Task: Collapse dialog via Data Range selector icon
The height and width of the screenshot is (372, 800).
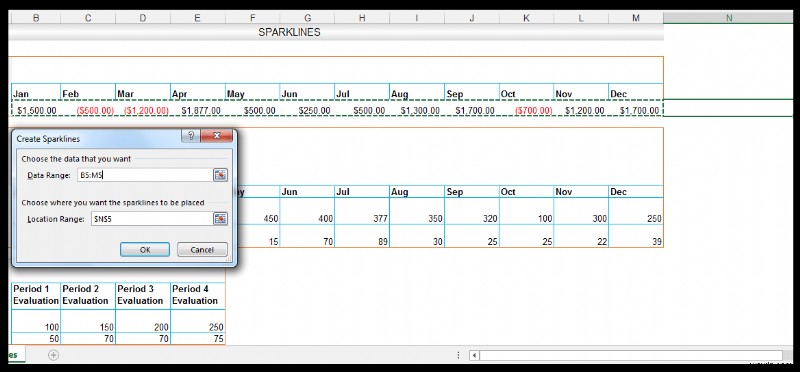Action: 220,175
